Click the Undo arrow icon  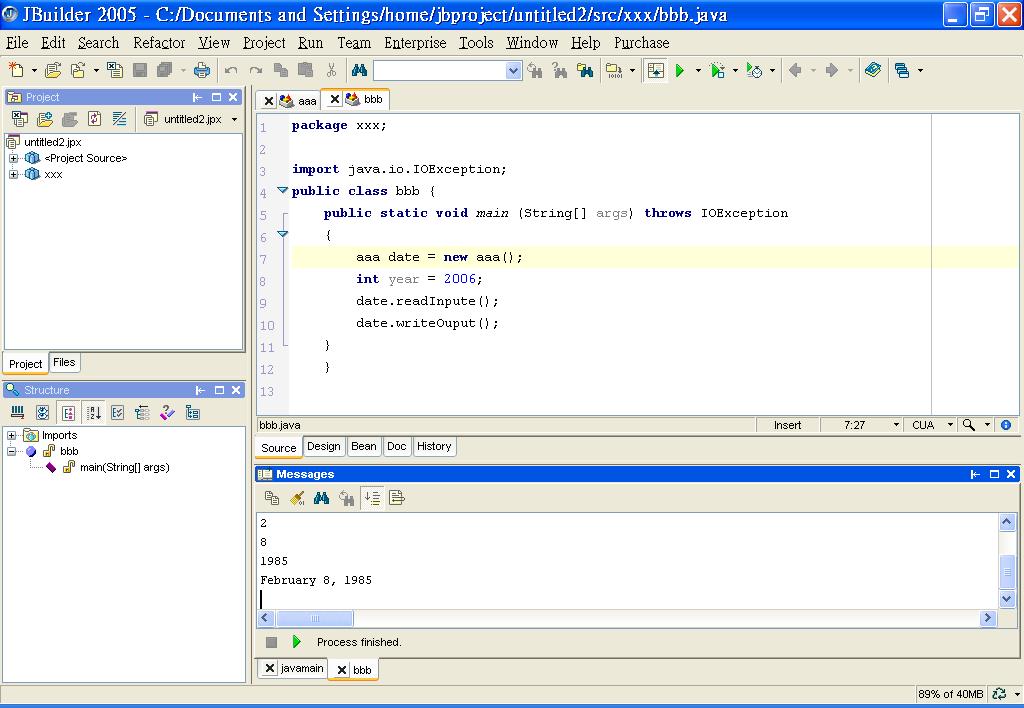[231, 70]
